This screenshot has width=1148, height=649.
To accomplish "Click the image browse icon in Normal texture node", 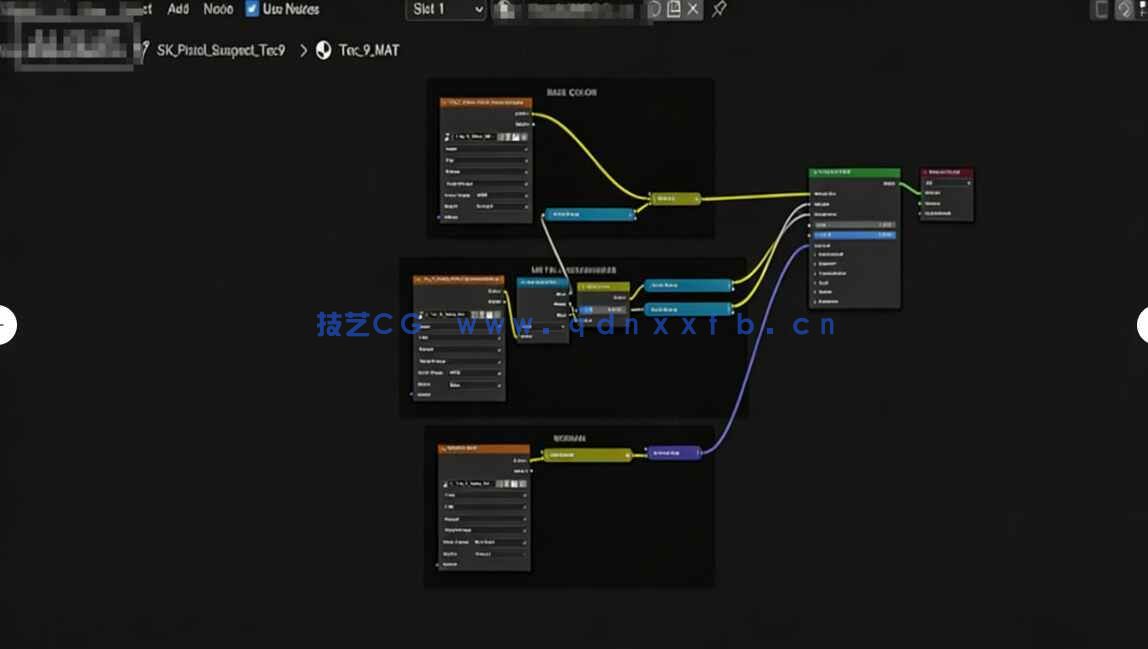I will 445,483.
